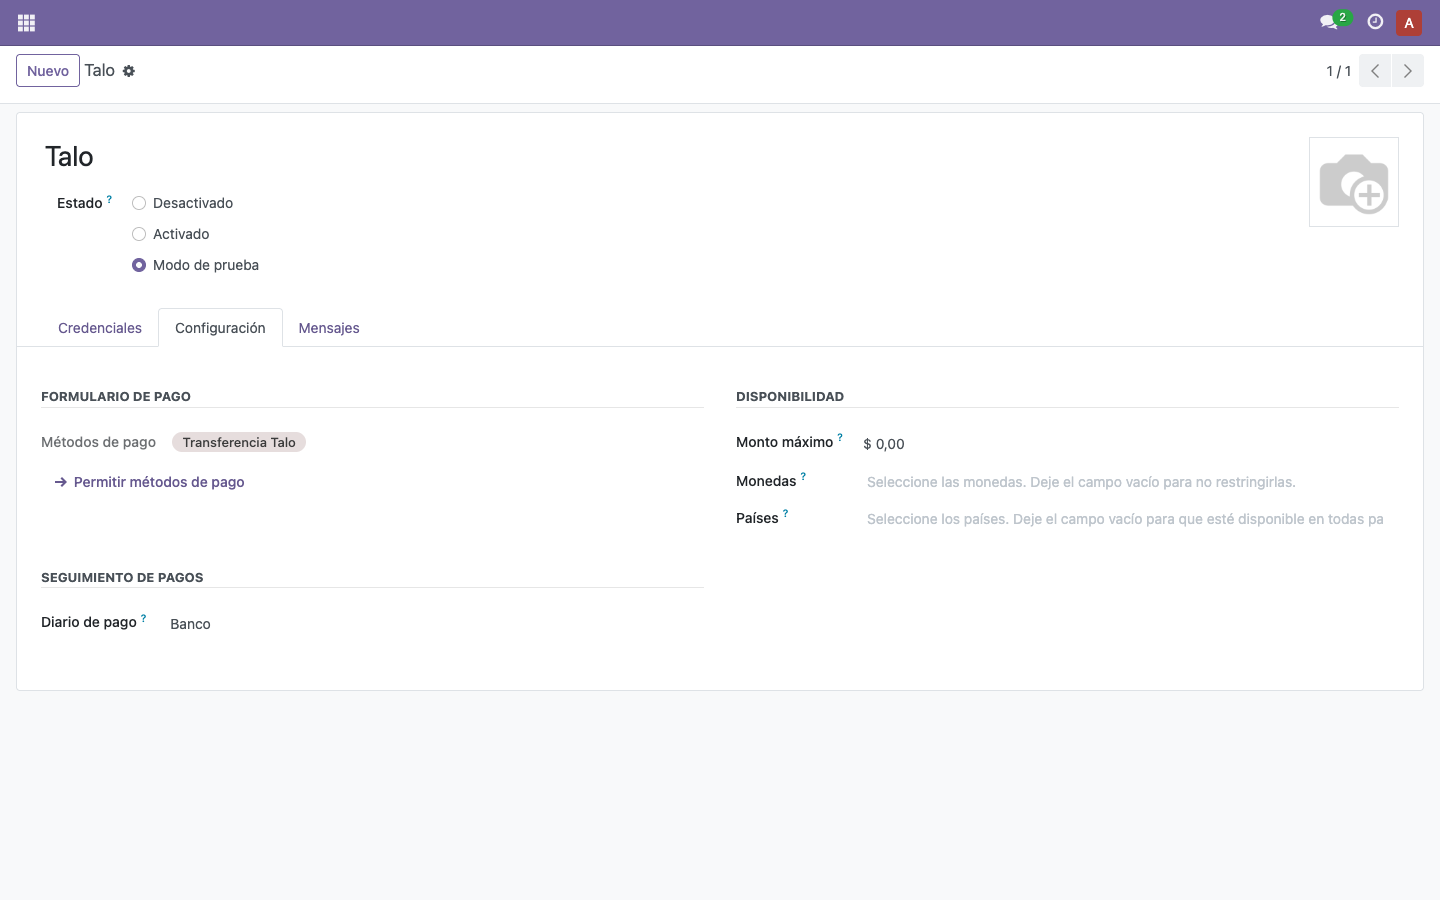The image size is (1440, 900).
Task: Show help tooltip for Estado
Action: (109, 199)
